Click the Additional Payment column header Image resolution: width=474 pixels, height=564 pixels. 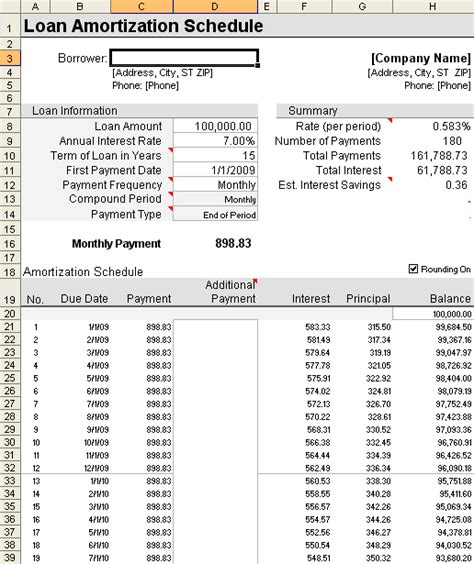click(x=231, y=292)
